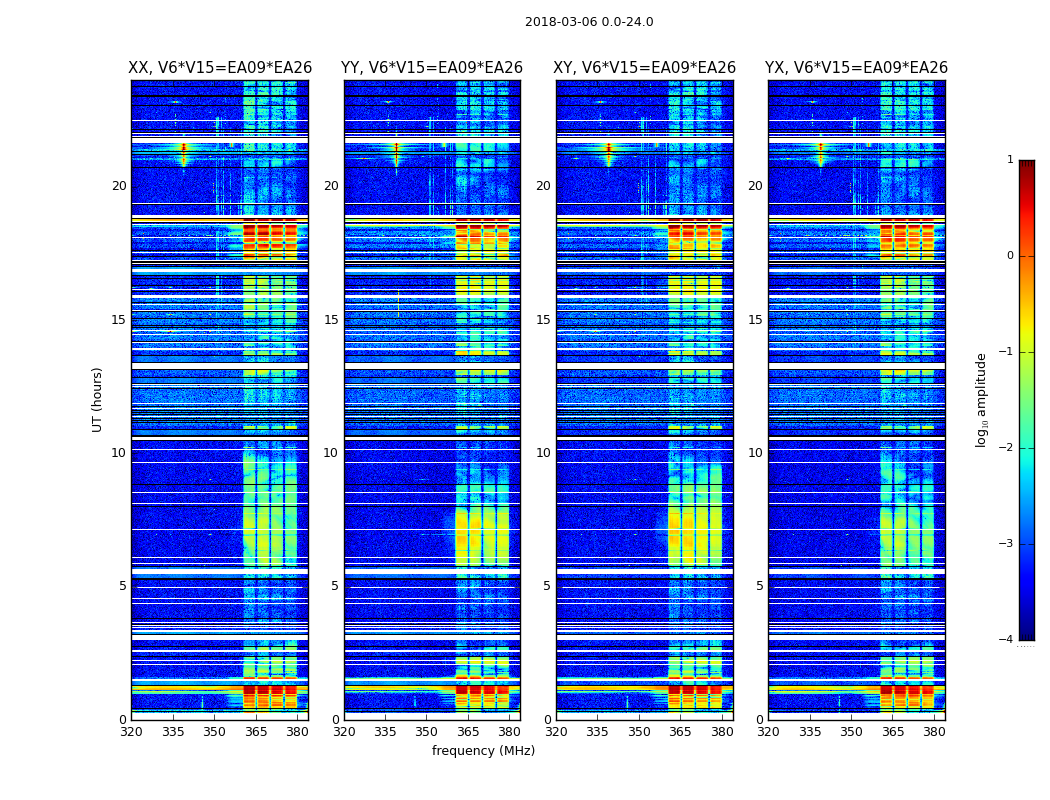Viewport: 1050px width, 800px height.
Task: Click the 20 y-tick left of XX panel
Action: [119, 186]
